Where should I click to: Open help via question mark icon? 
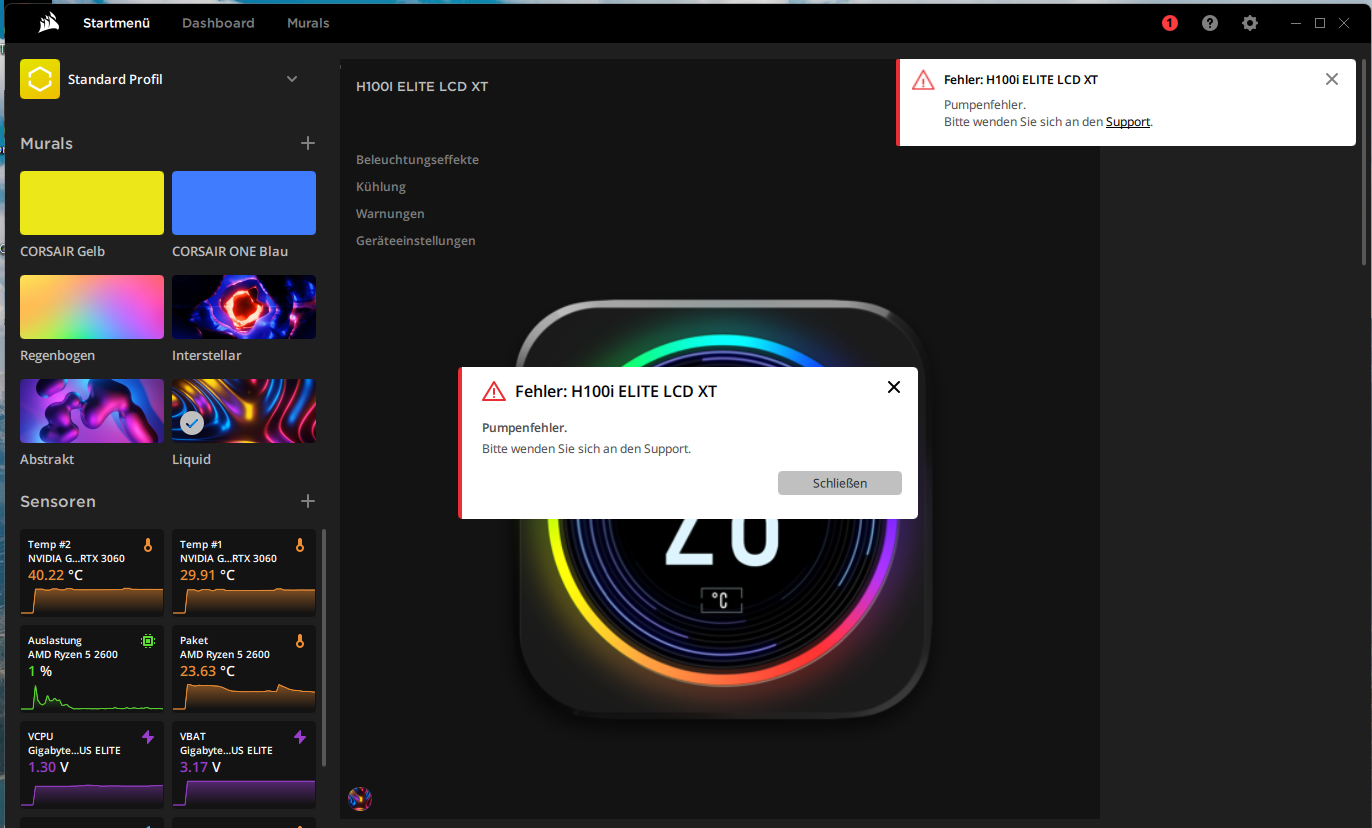(1210, 23)
